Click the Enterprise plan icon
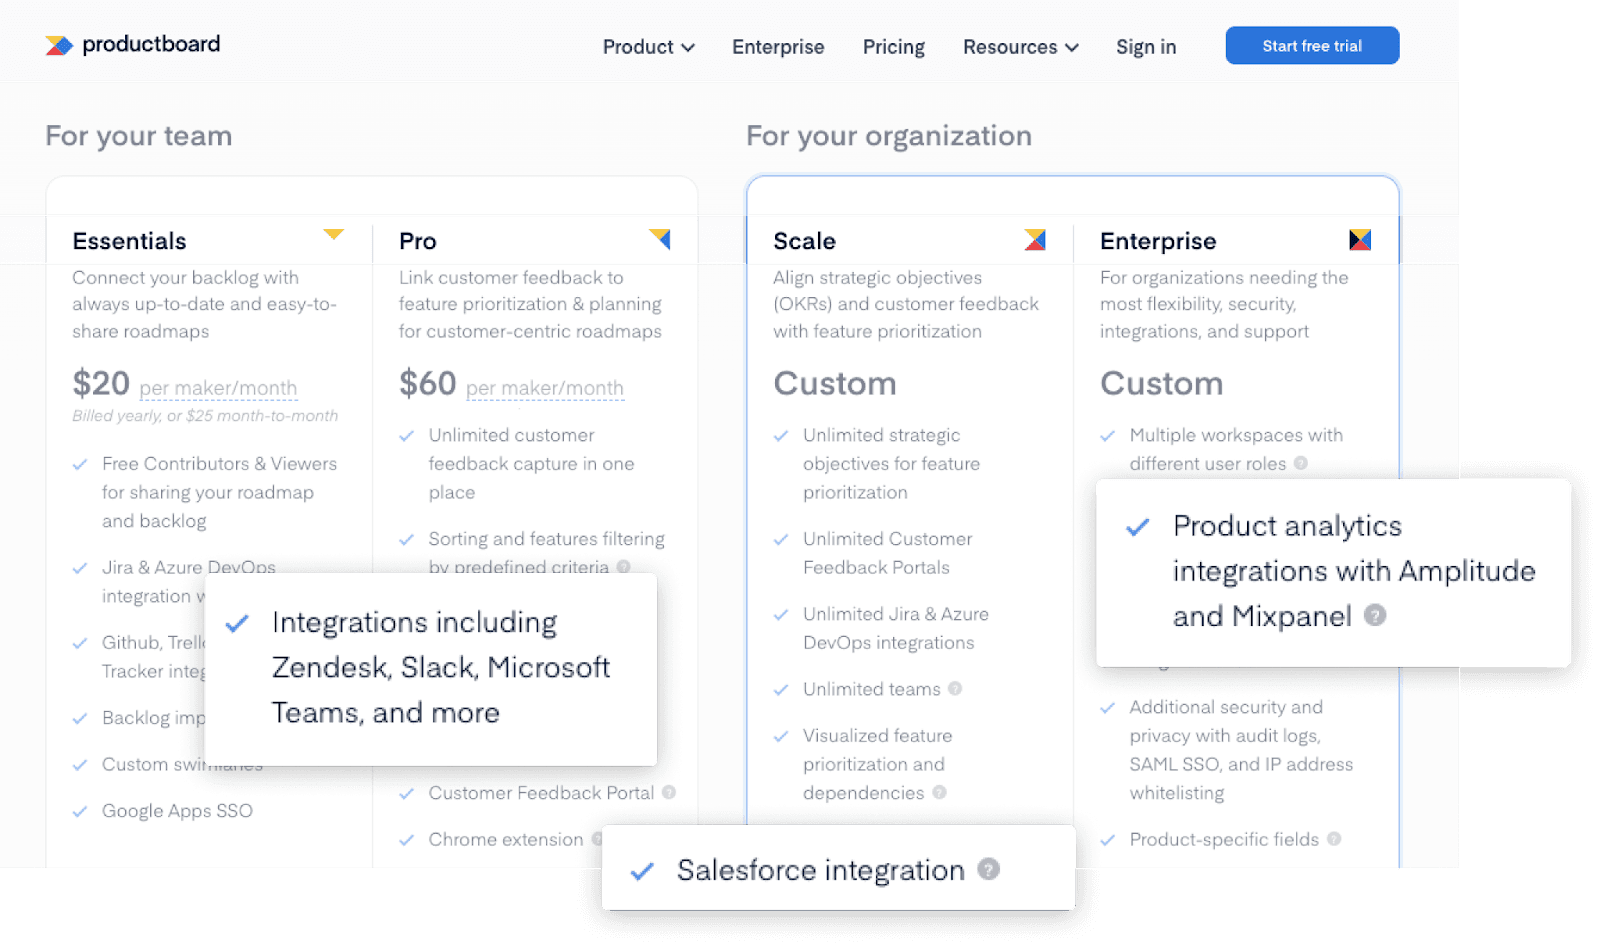 (1360, 240)
